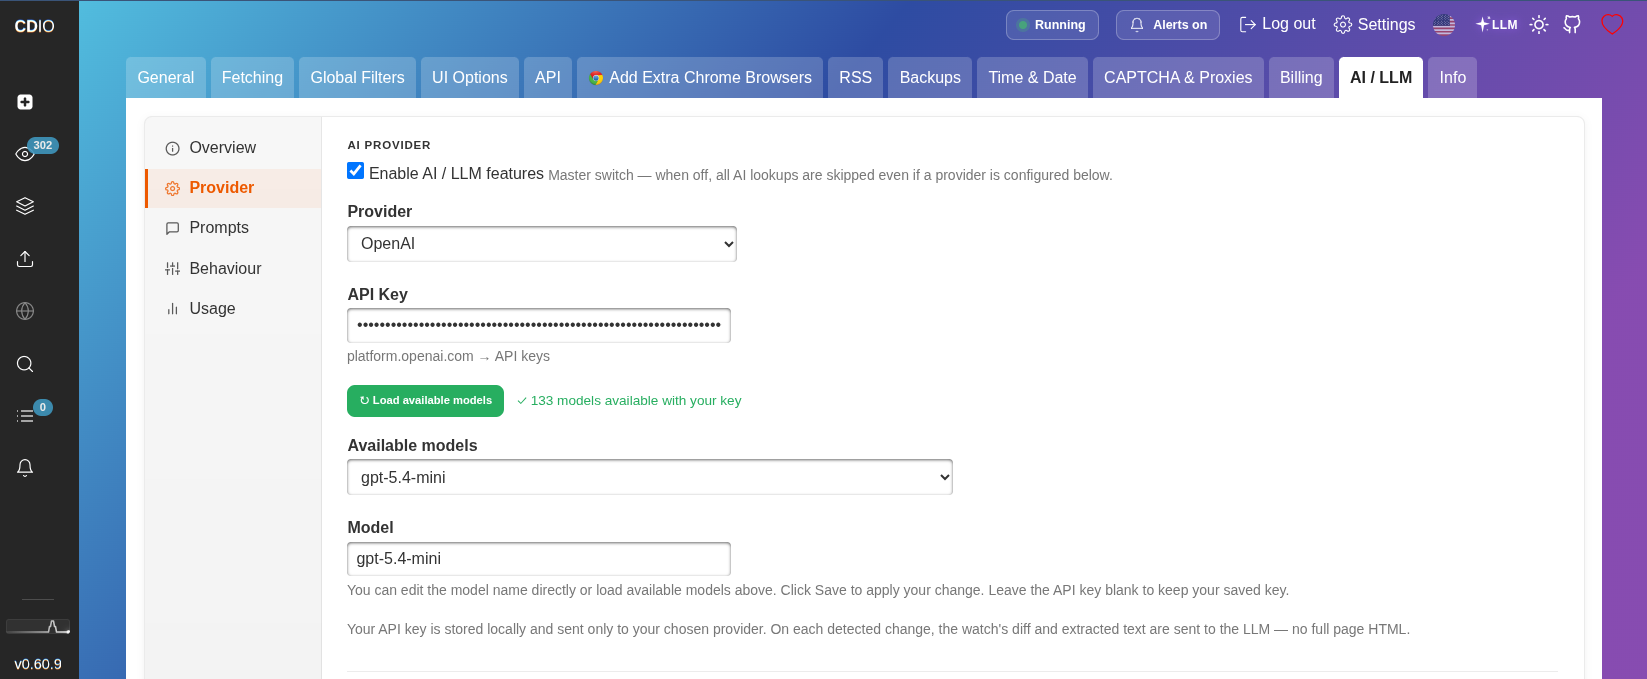Click the version v0.60.9 label

[38, 664]
